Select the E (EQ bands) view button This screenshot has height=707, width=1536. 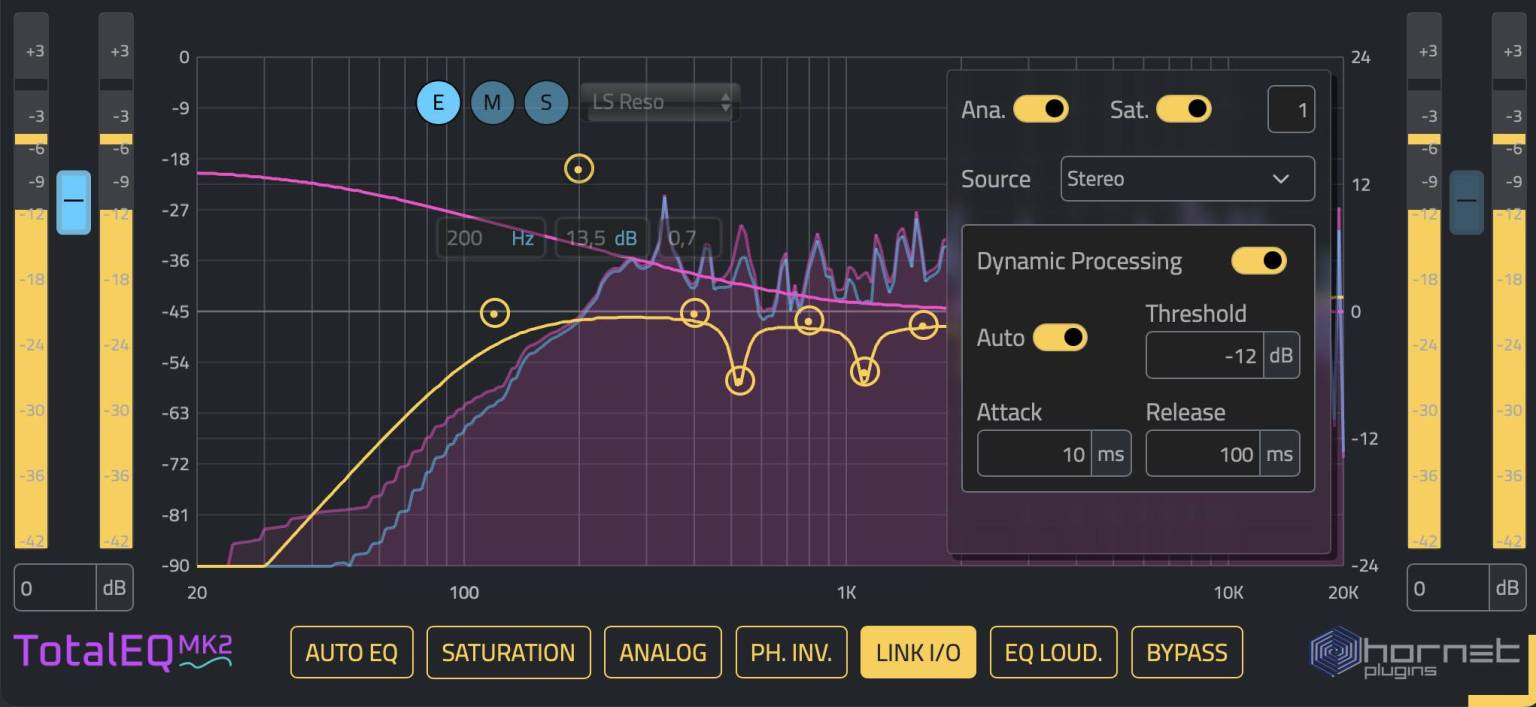click(438, 102)
